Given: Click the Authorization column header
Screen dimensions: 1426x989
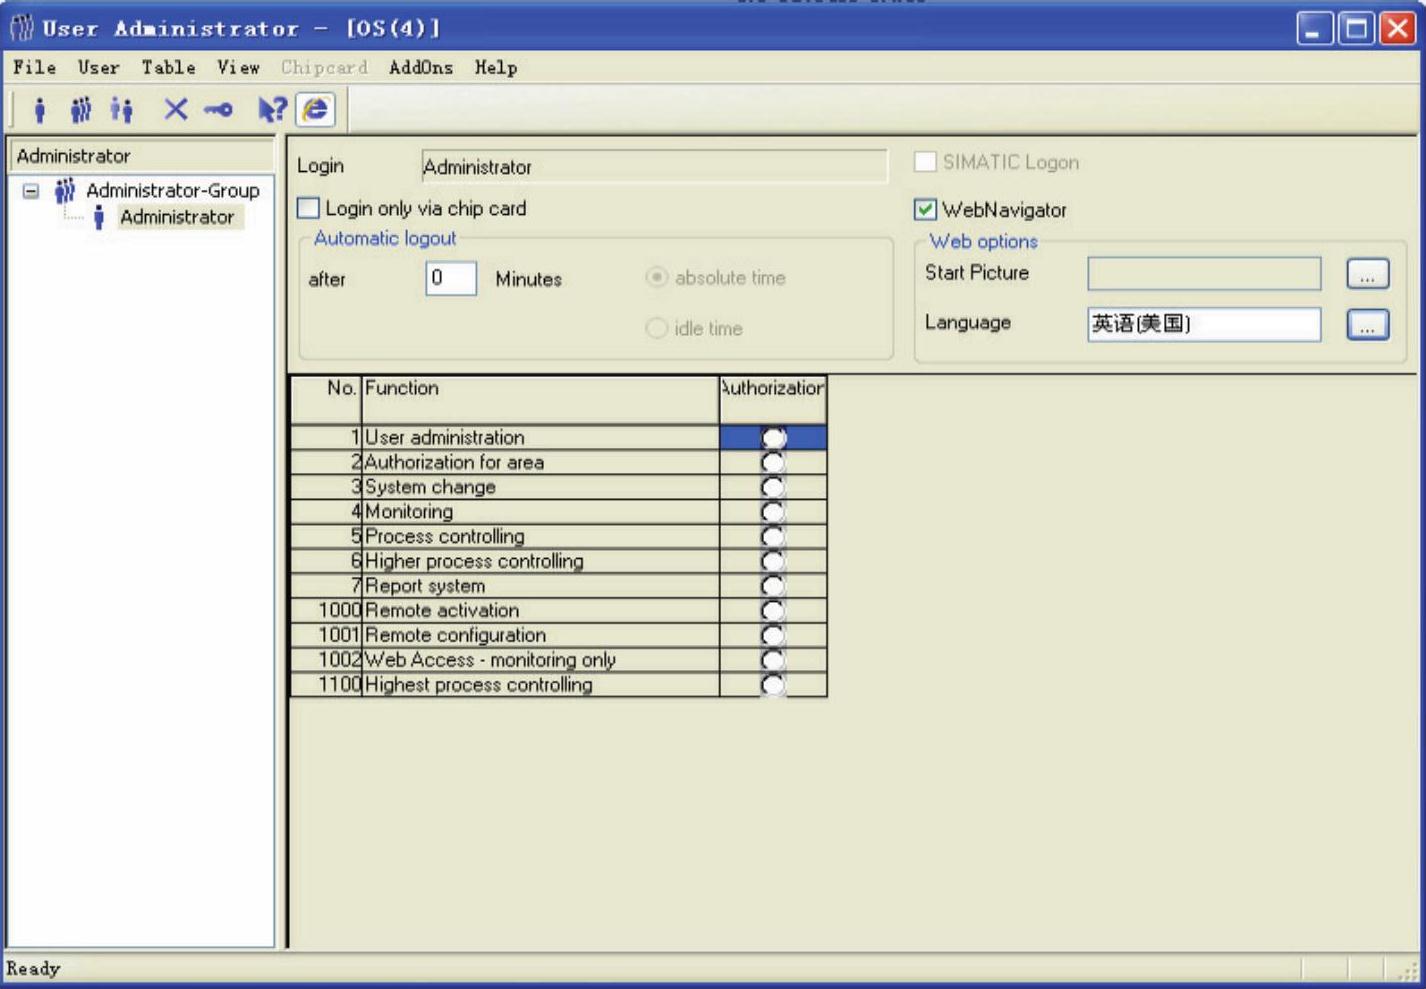Looking at the screenshot, I should [773, 400].
